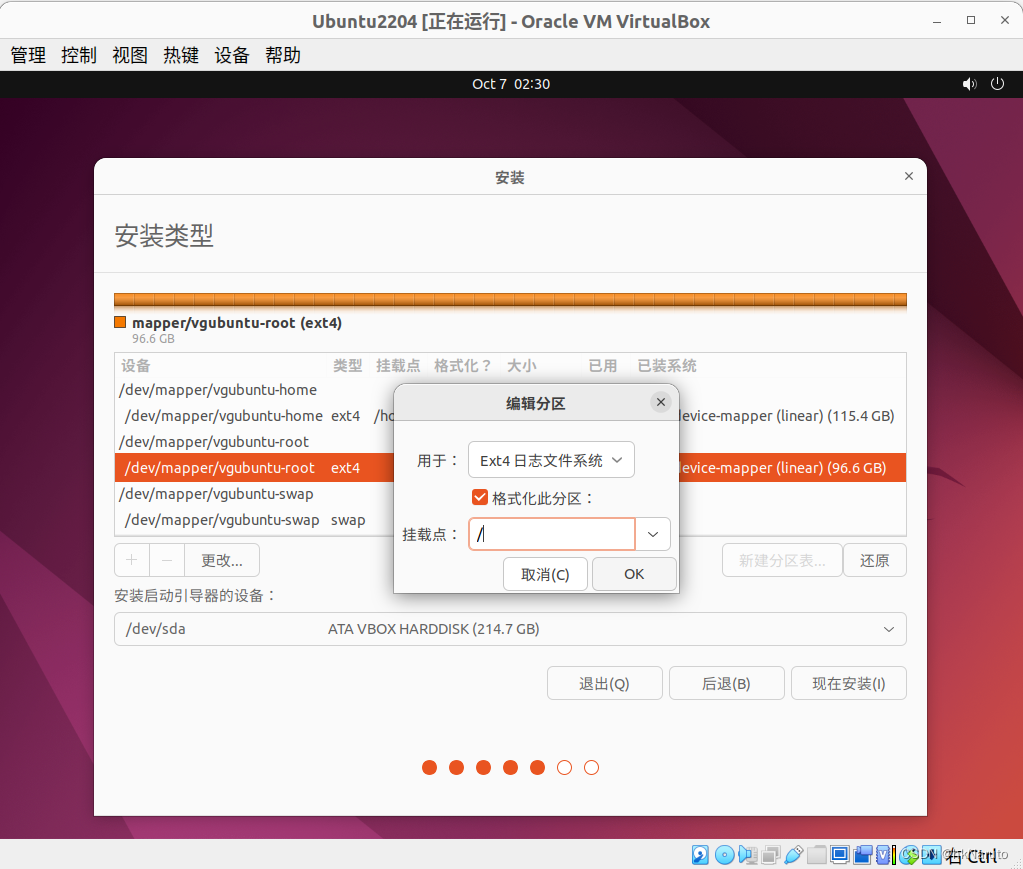Viewport: 1023px width, 869px height.
Task: Confirm the partition edit with OK
Action: pos(634,575)
